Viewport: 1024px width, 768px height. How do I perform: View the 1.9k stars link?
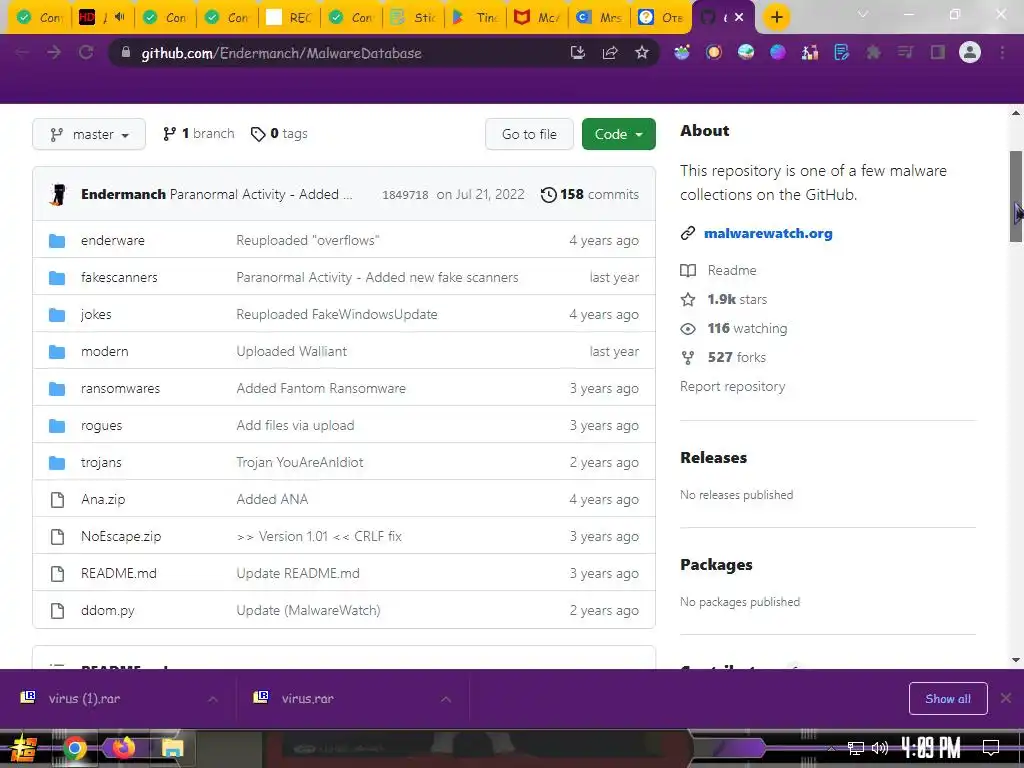pyautogui.click(x=737, y=300)
